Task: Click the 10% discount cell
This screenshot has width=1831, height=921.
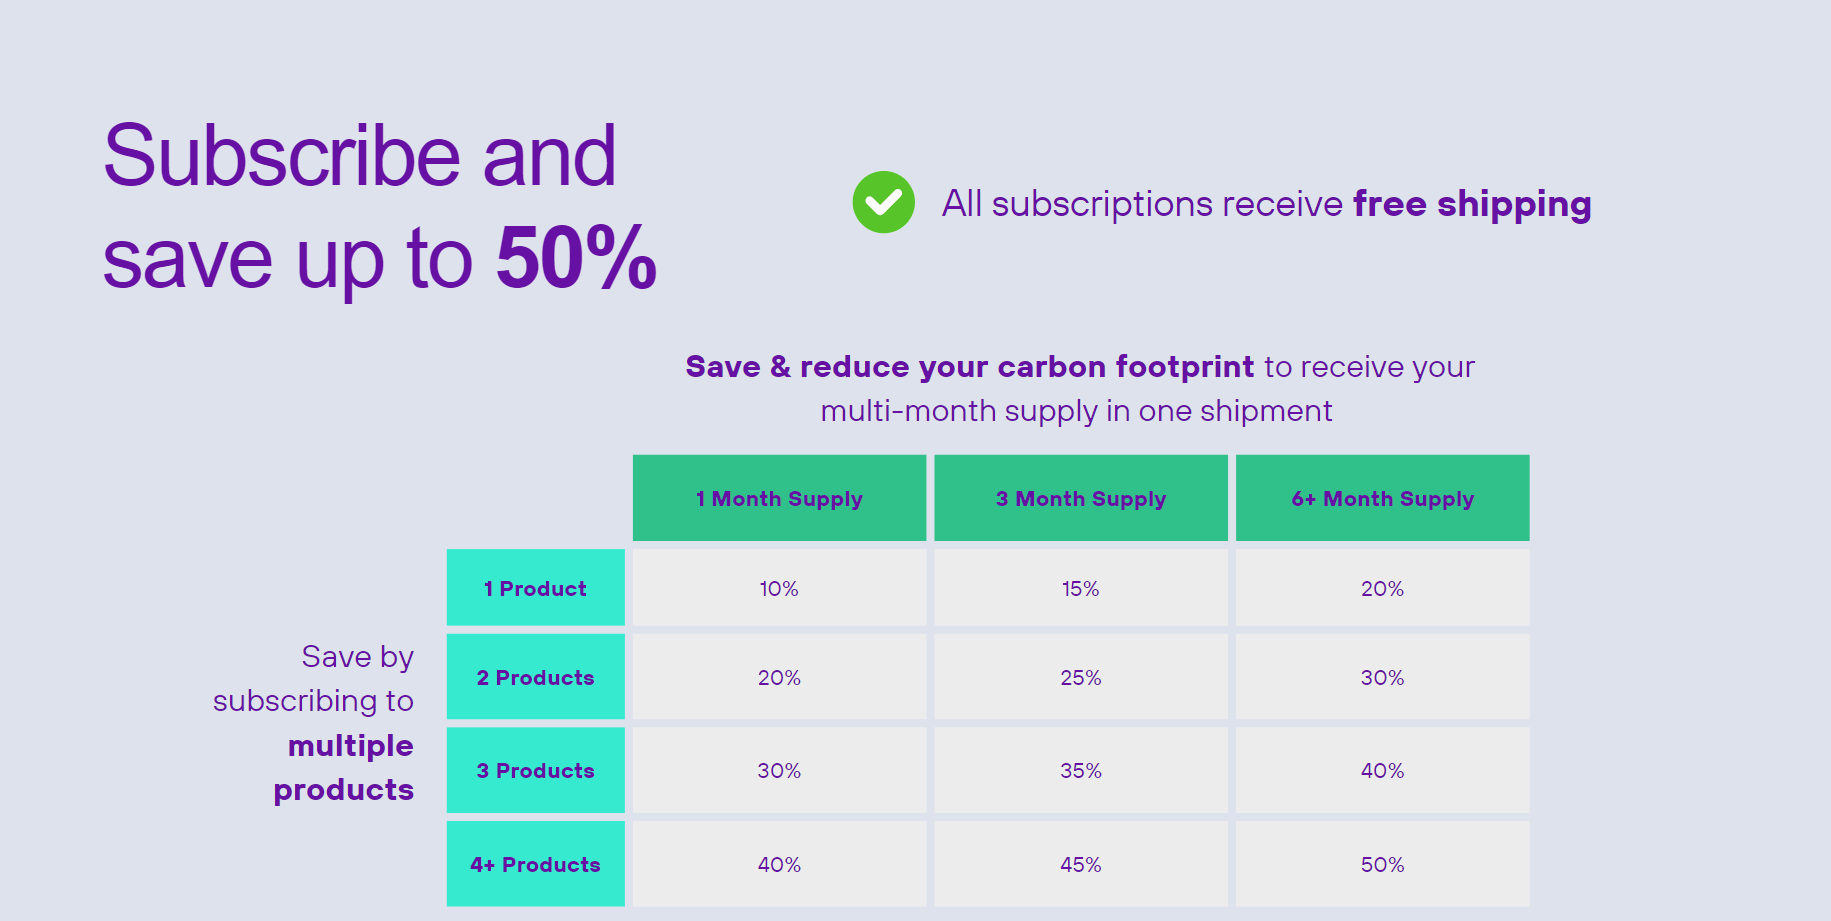Action: click(779, 588)
